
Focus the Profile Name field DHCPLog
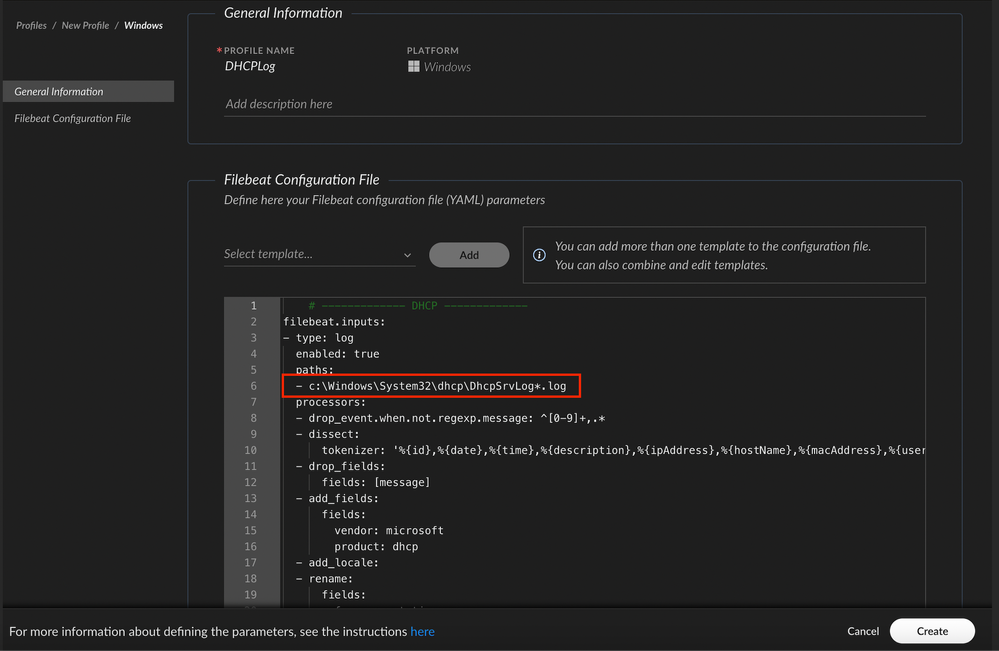click(250, 67)
